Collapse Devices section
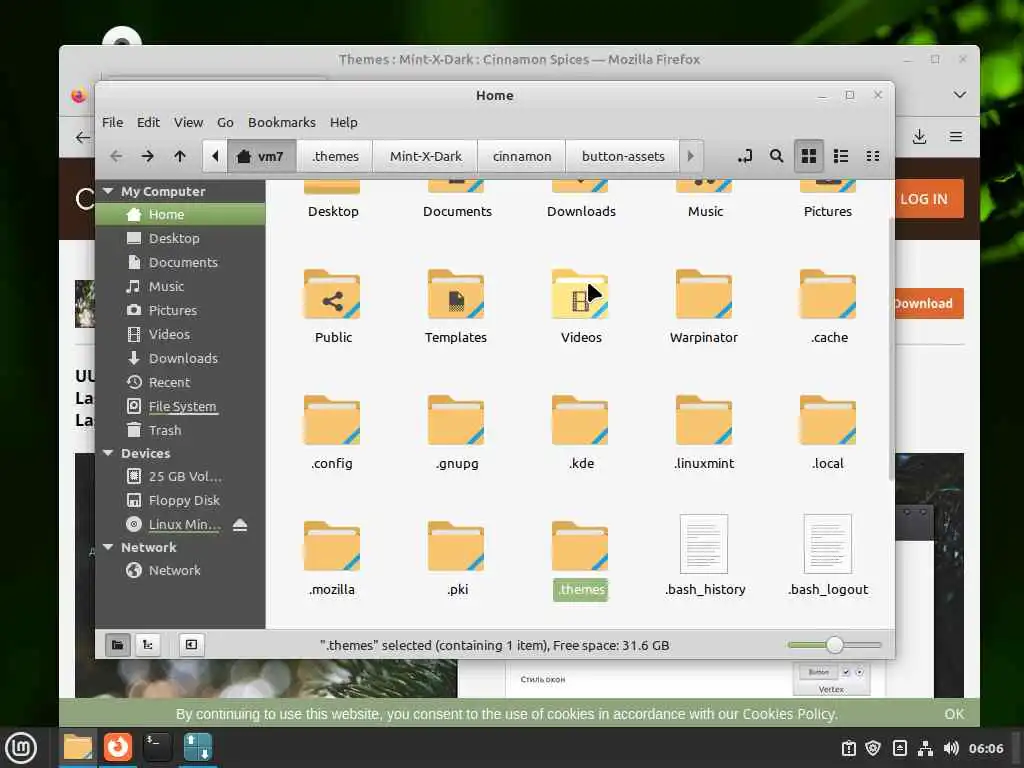1024x768 pixels. point(108,453)
